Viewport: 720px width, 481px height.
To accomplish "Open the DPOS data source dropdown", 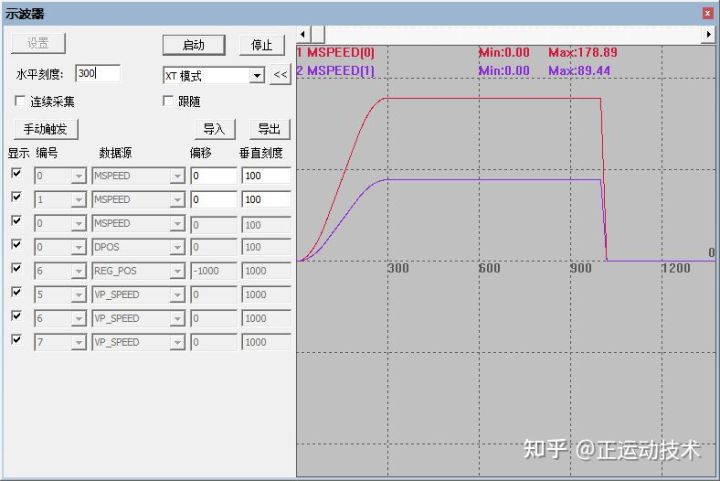I will point(177,247).
